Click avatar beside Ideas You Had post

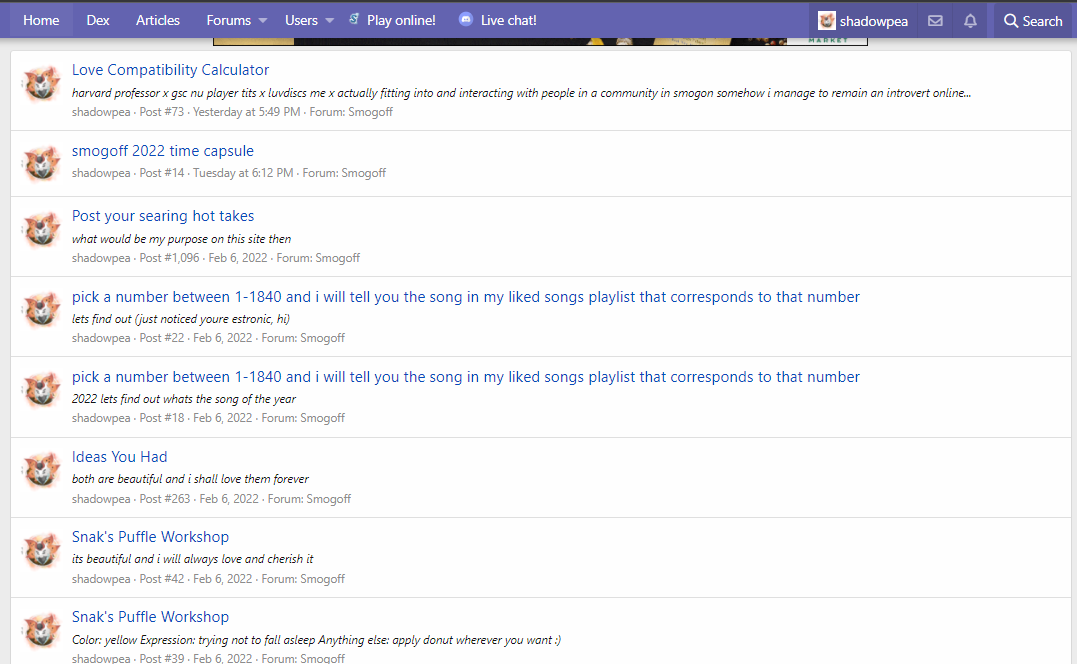[x=42, y=470]
